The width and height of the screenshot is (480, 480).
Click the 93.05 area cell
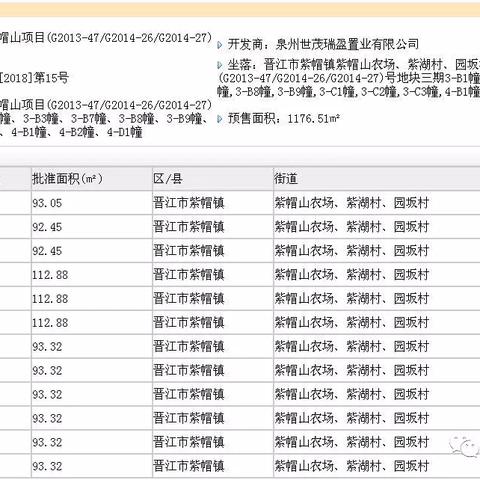[92, 203]
